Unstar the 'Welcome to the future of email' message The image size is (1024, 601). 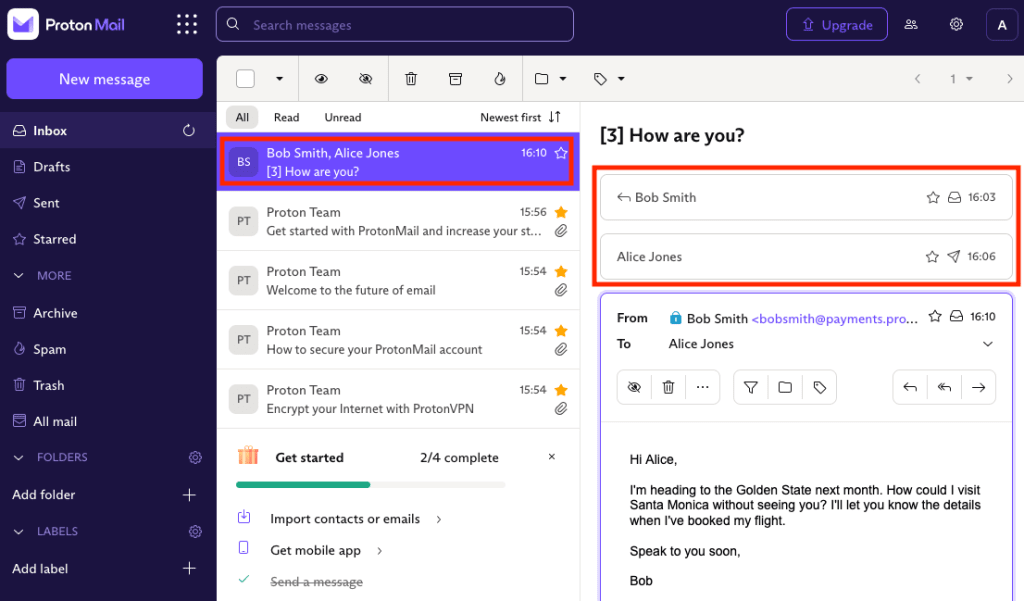point(561,270)
